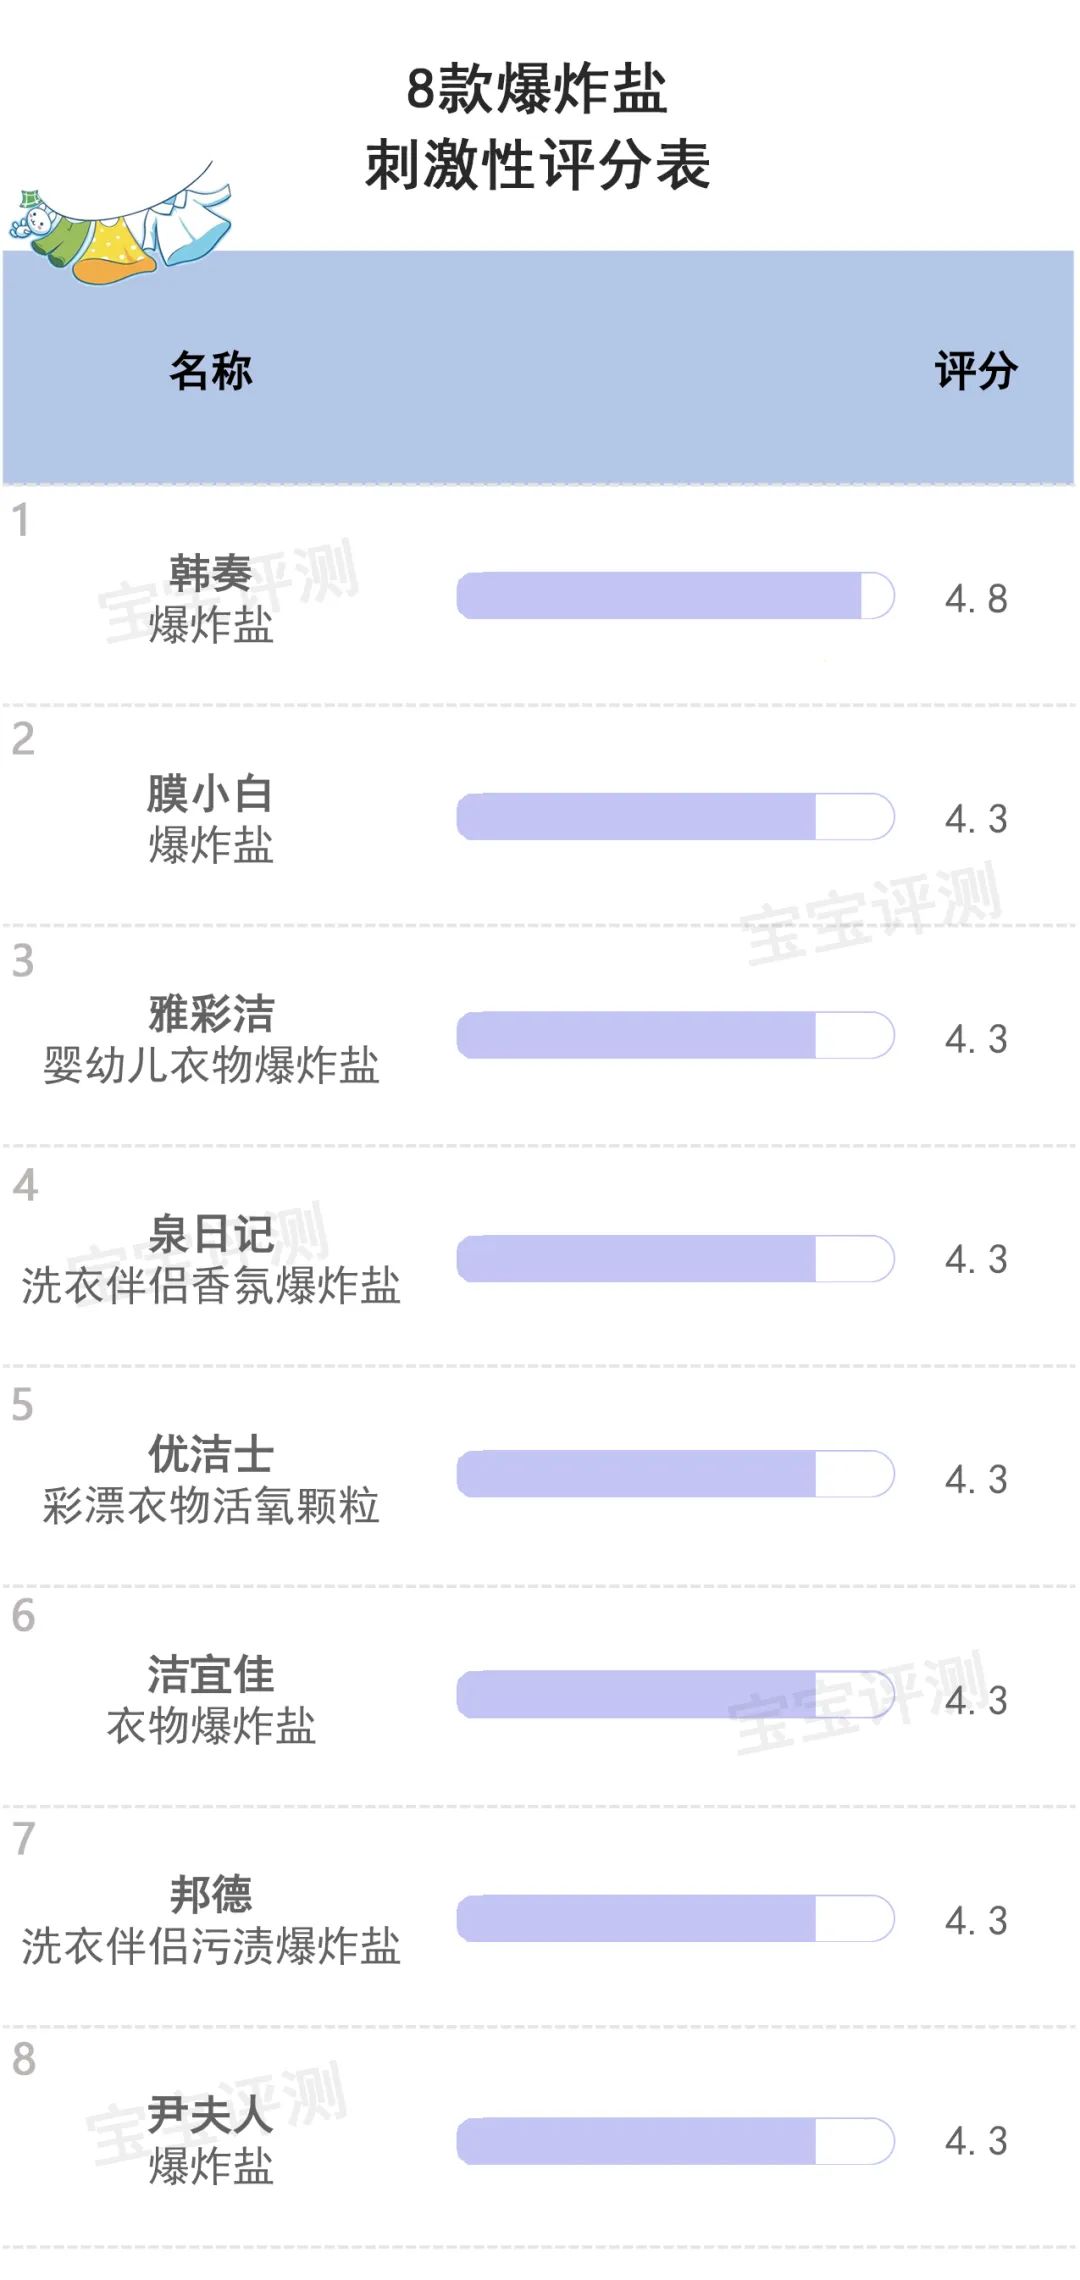Click the 优洁士 rating bar
This screenshot has width=1080, height=2280.
pyautogui.click(x=675, y=1474)
